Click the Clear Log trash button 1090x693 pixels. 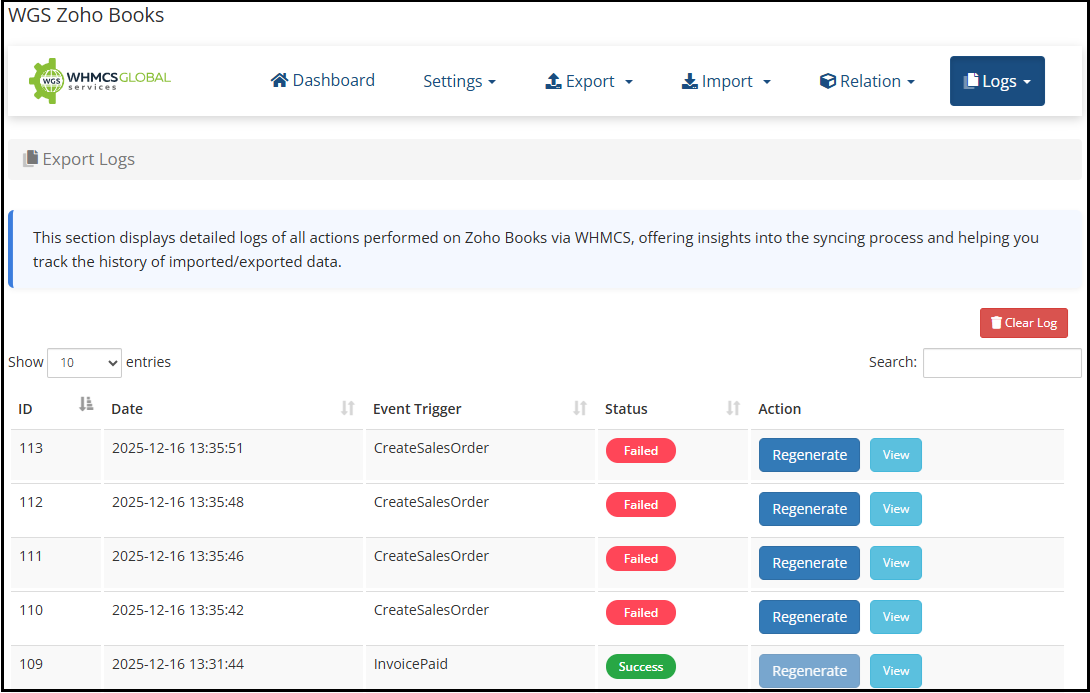click(x=1024, y=323)
